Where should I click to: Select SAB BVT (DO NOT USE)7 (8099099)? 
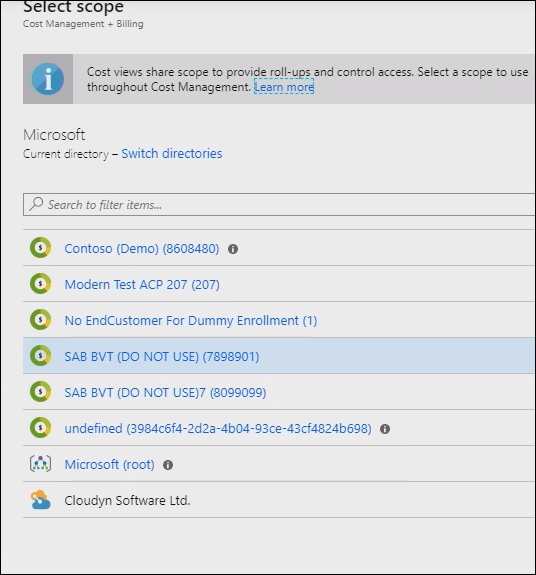point(165,392)
